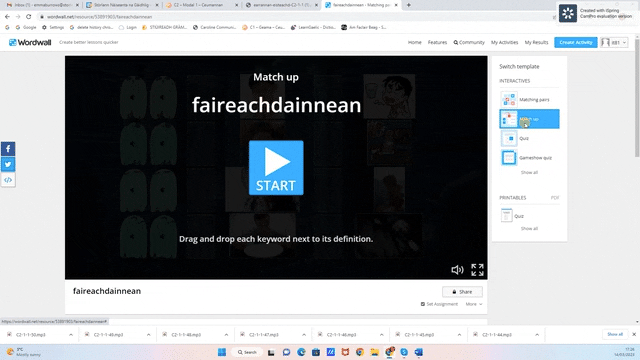The height and width of the screenshot is (360, 640).
Task: Click the Share button
Action: (x=462, y=292)
